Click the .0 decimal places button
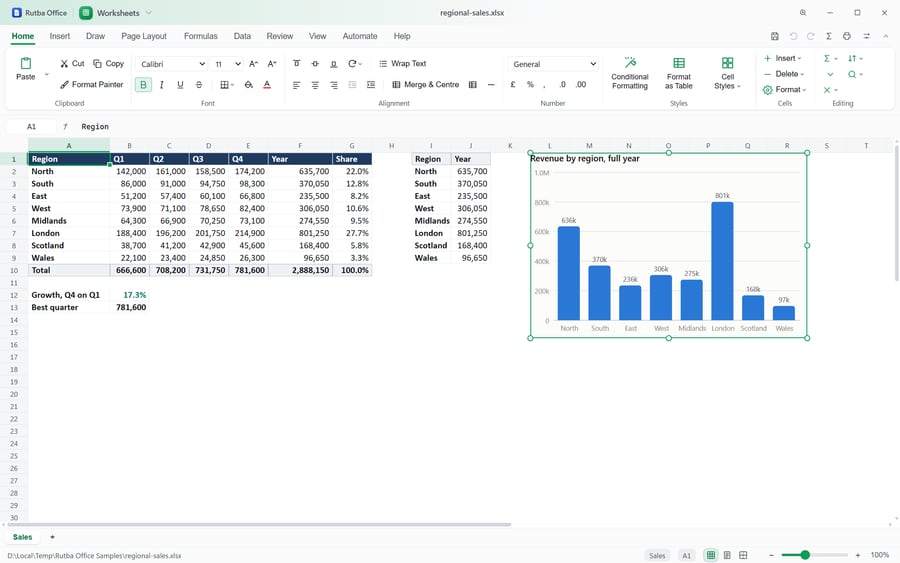Image resolution: width=900 pixels, height=563 pixels. 562,85
